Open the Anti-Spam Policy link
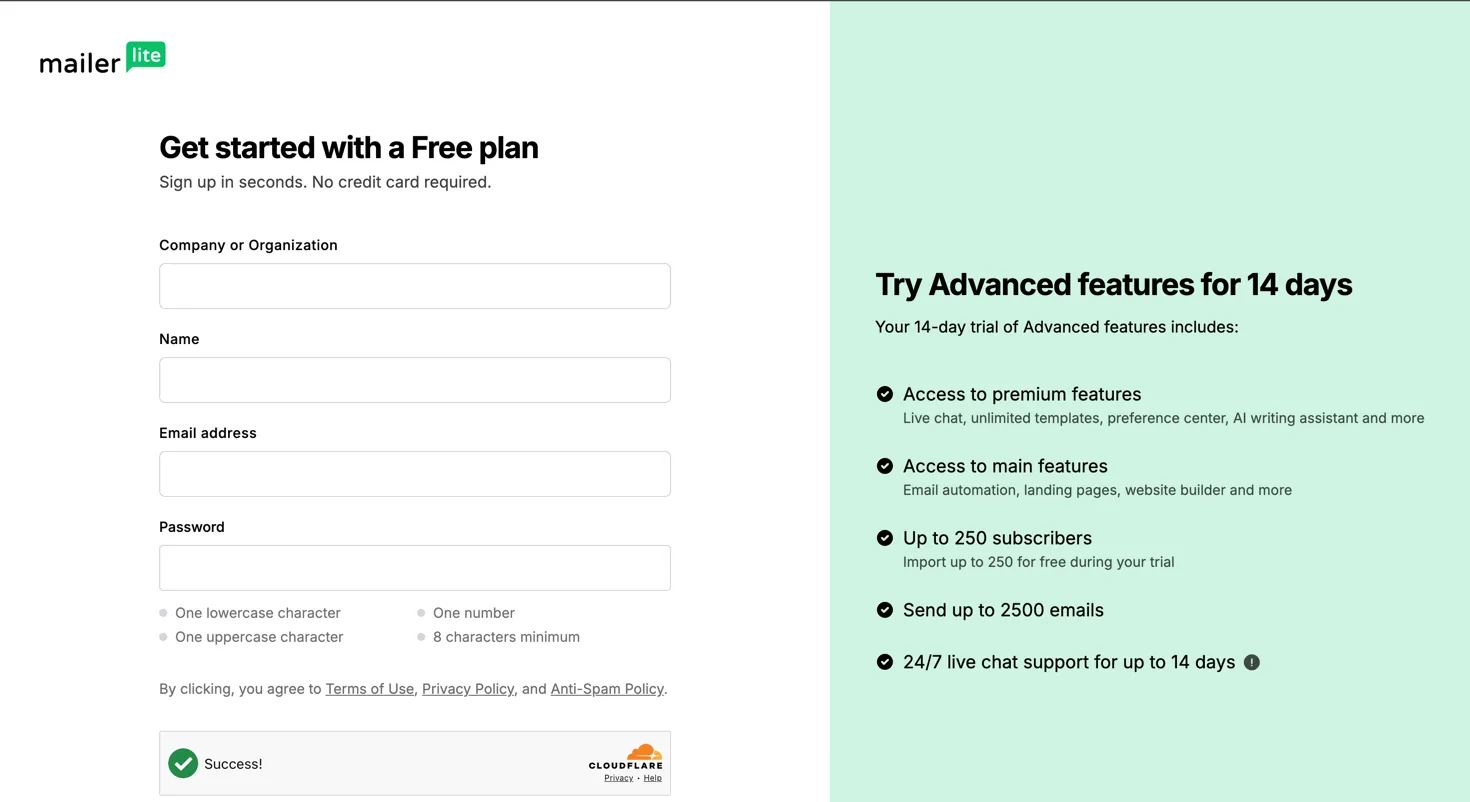1470x802 pixels. tap(607, 689)
